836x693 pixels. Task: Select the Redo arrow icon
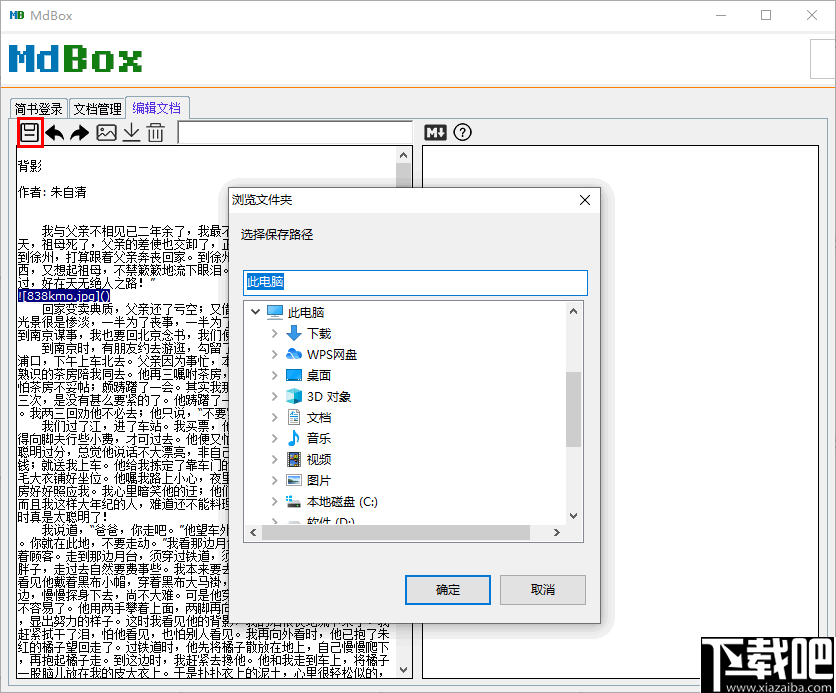(x=80, y=131)
